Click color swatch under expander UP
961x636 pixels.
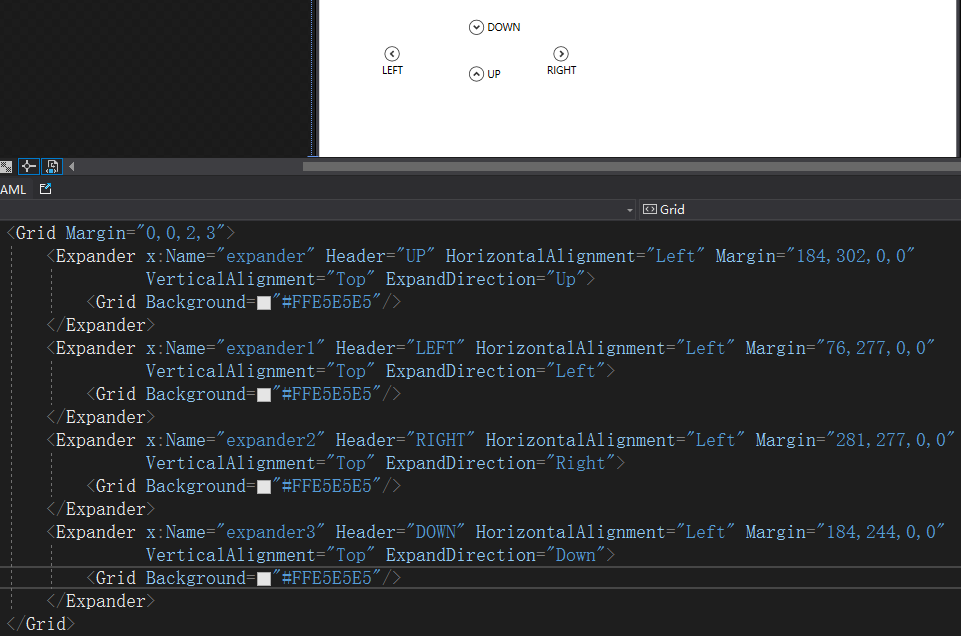pyautogui.click(x=264, y=303)
